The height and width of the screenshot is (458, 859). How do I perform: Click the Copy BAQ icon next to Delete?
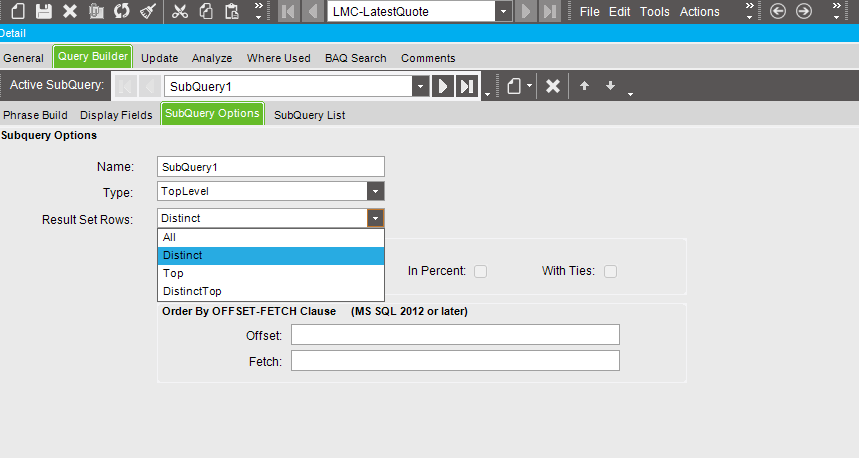[x=96, y=11]
